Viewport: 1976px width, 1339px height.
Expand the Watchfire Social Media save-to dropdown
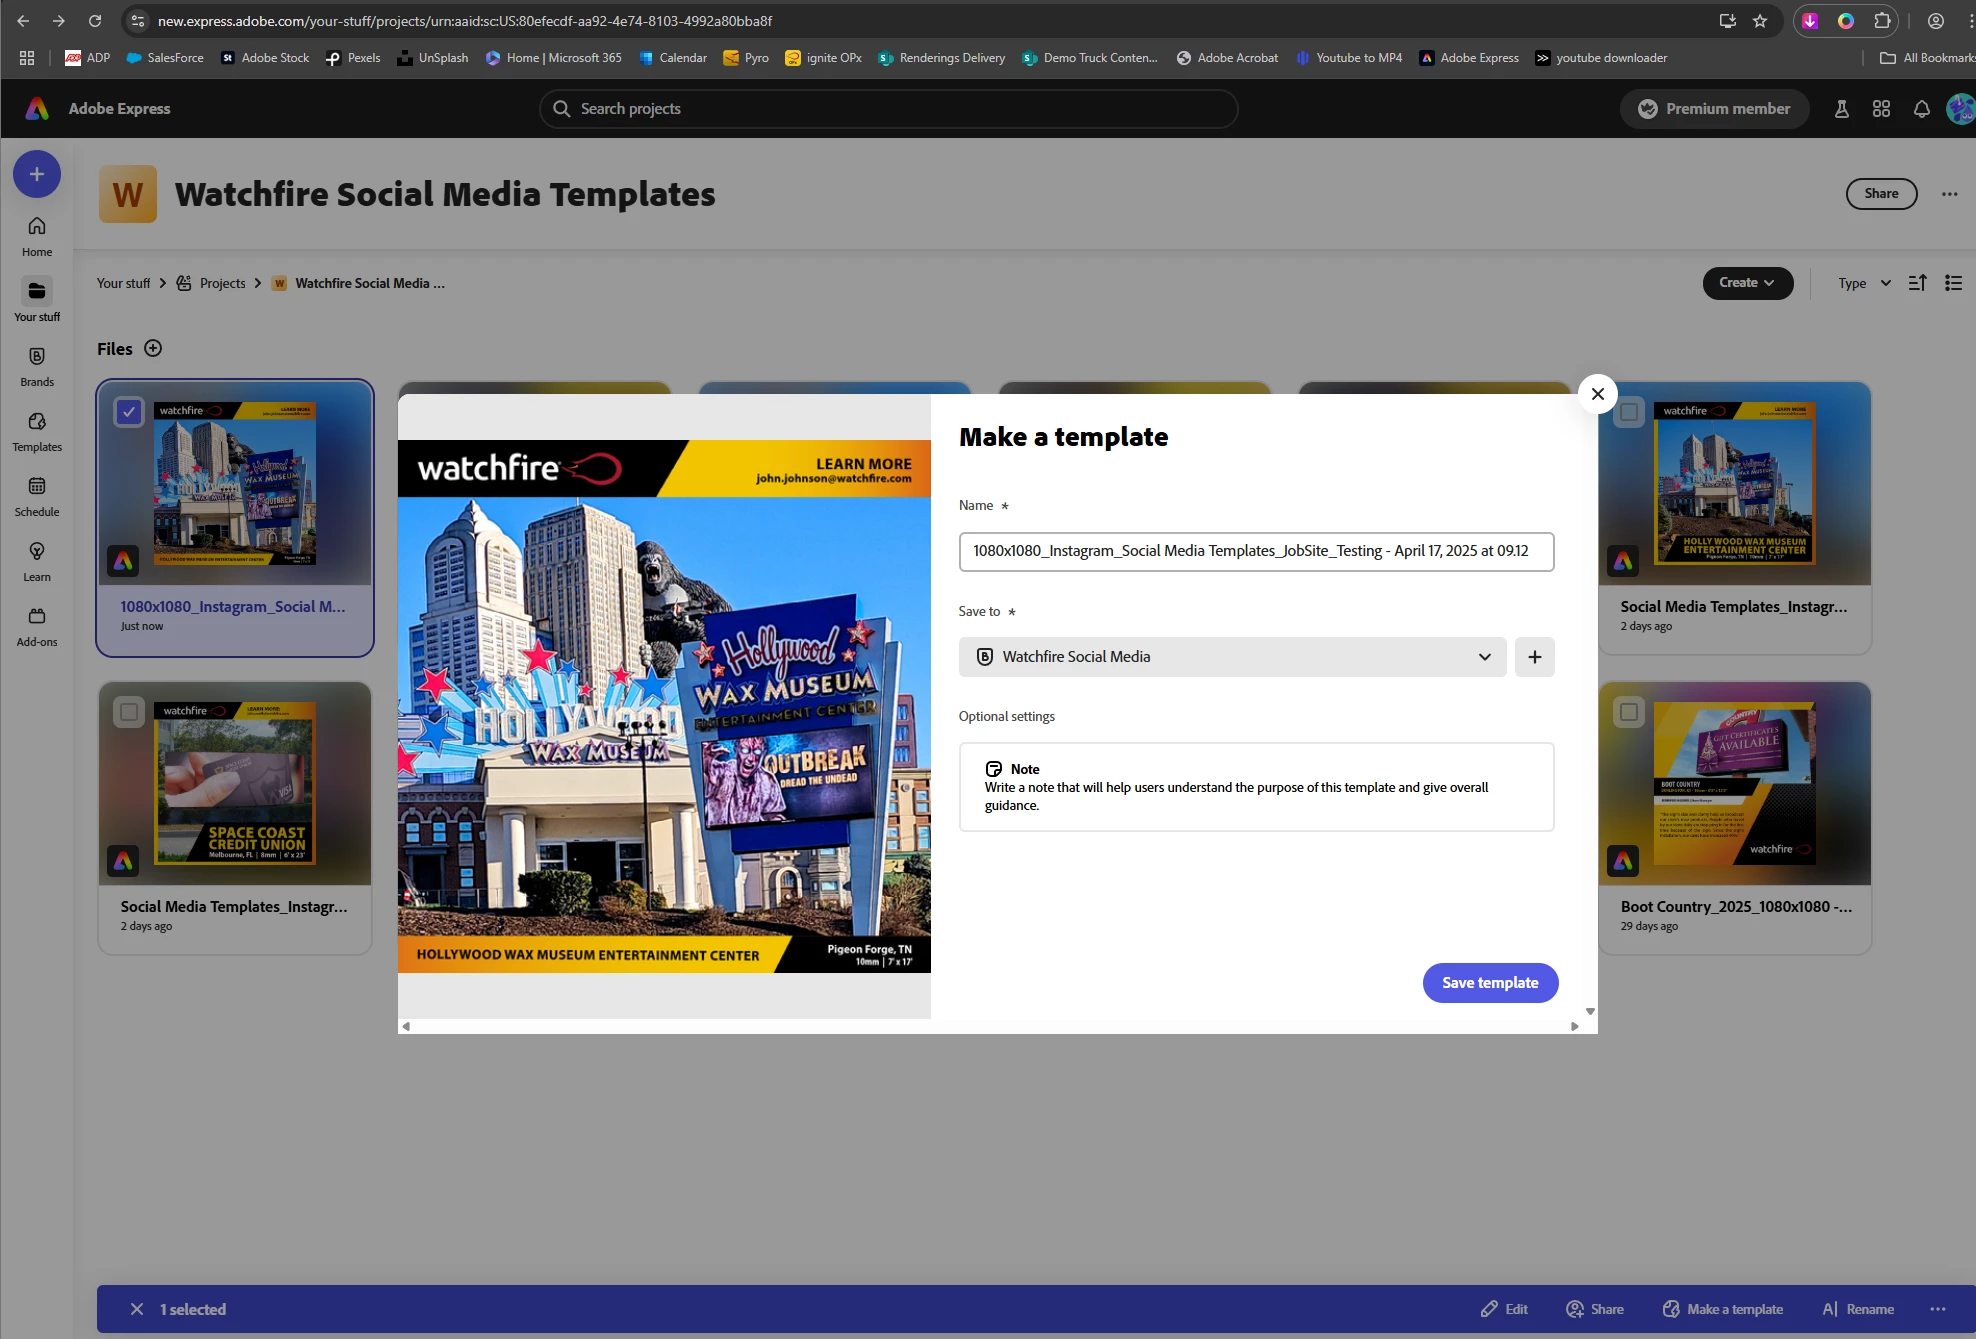coord(1232,657)
